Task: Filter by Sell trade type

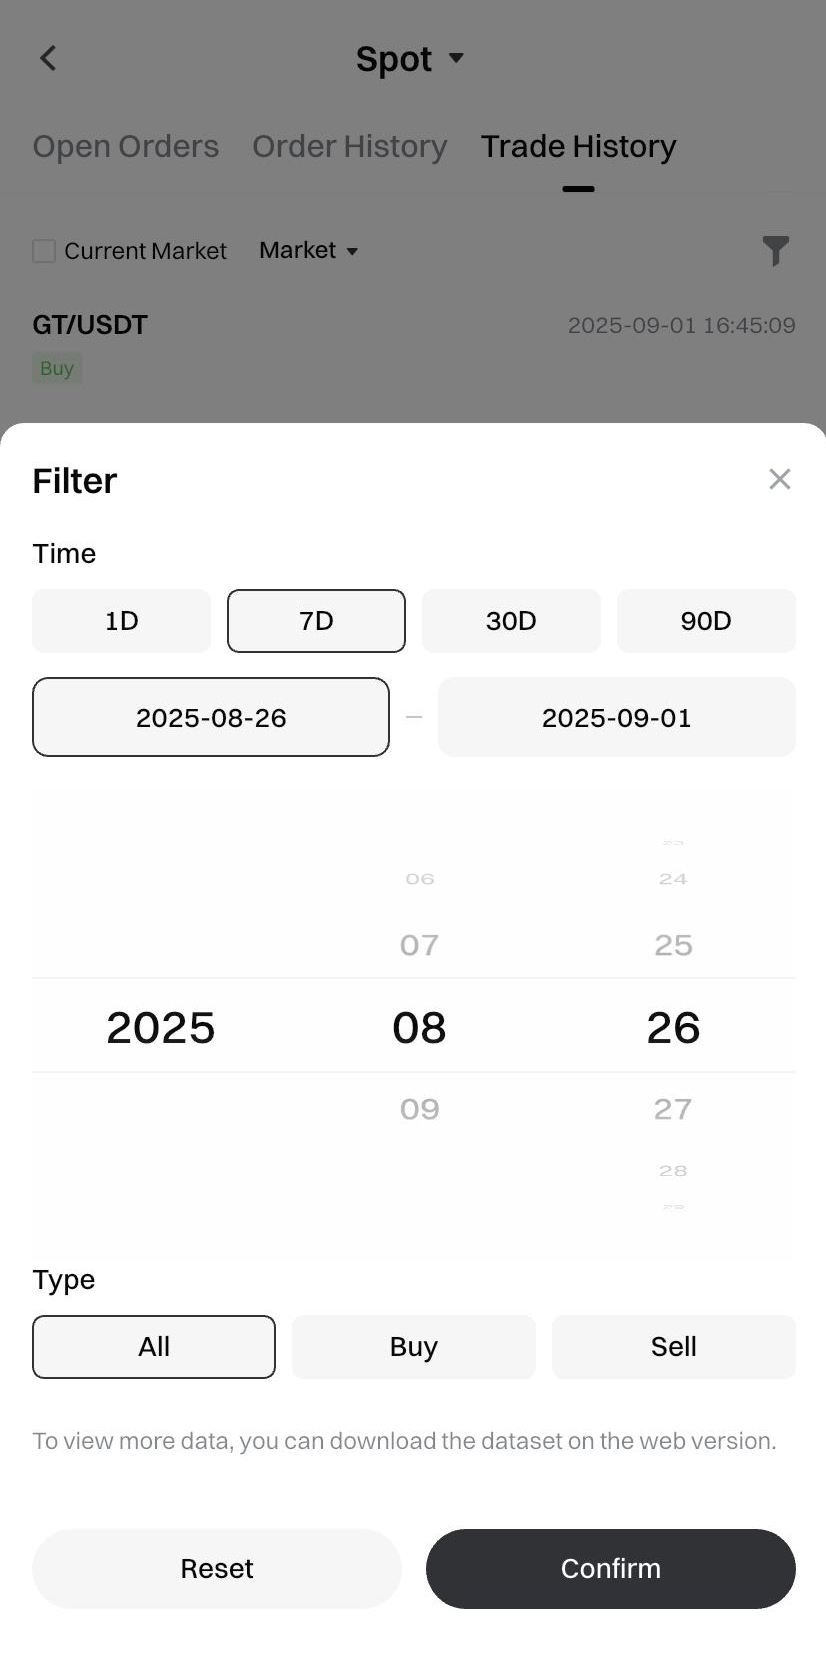Action: (x=673, y=1347)
